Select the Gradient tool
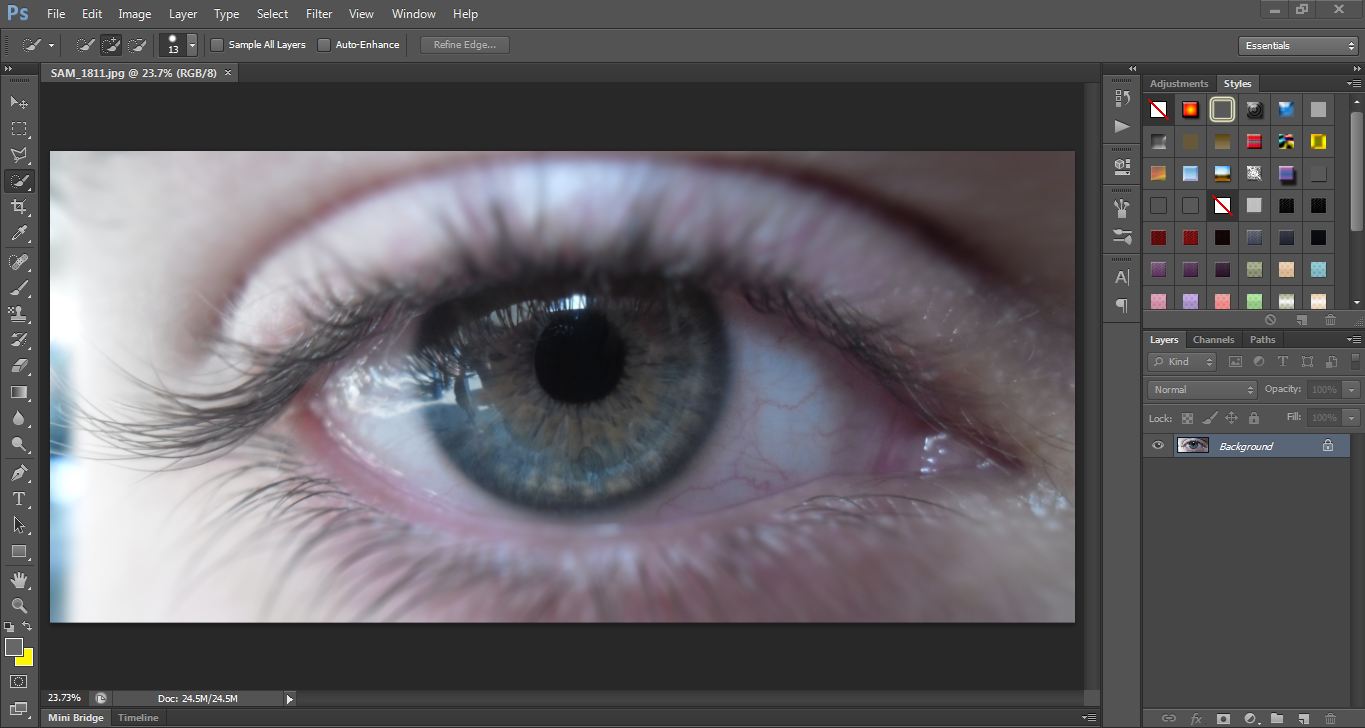Image resolution: width=1365 pixels, height=728 pixels. click(19, 392)
